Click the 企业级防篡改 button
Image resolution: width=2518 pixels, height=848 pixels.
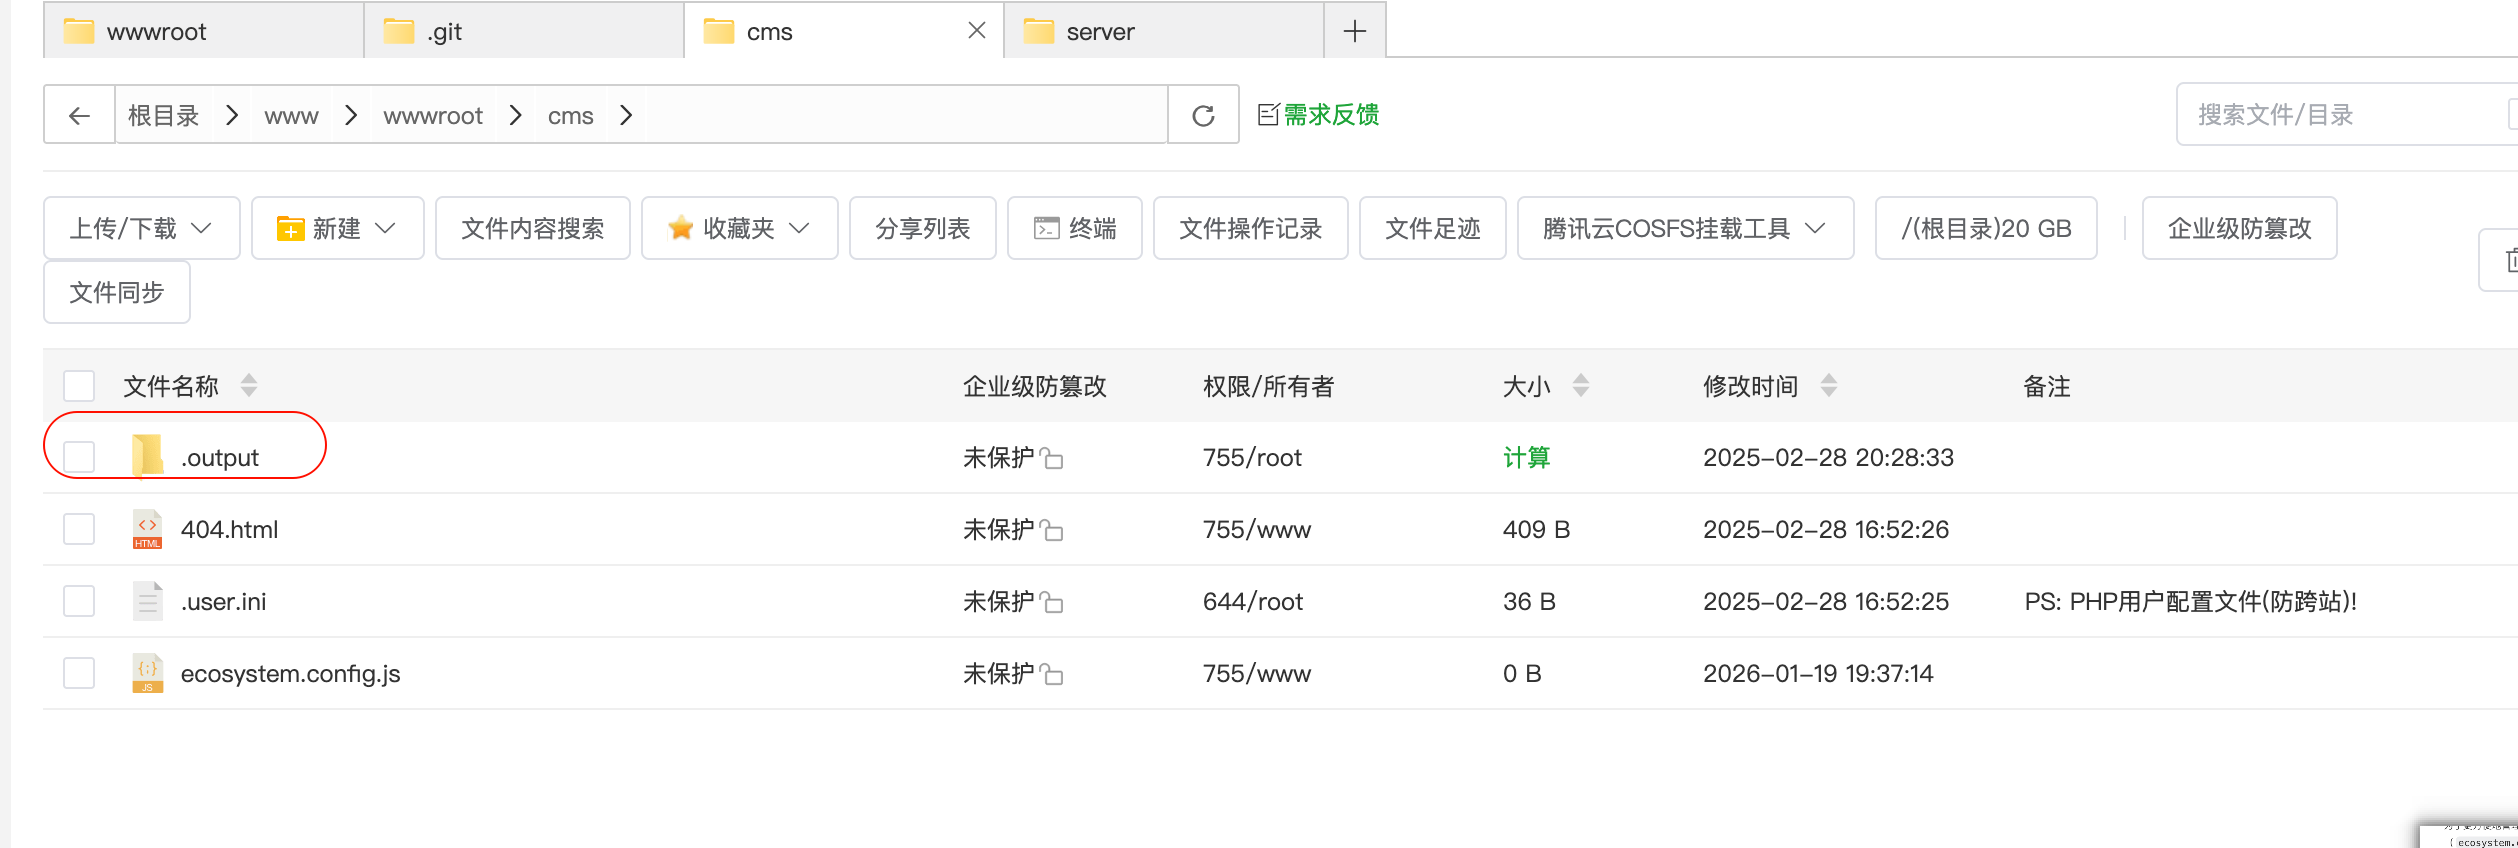(2240, 228)
